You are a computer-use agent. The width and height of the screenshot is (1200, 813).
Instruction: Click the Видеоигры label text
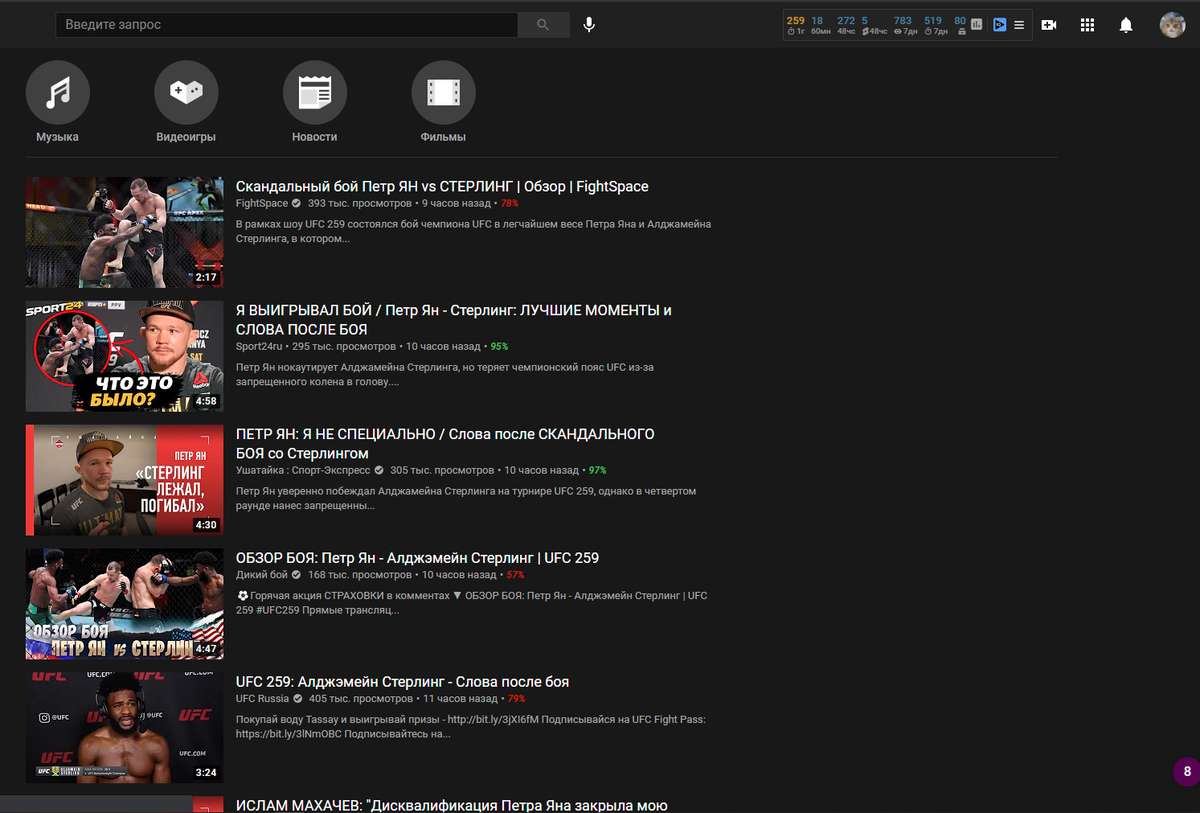pyautogui.click(x=186, y=137)
